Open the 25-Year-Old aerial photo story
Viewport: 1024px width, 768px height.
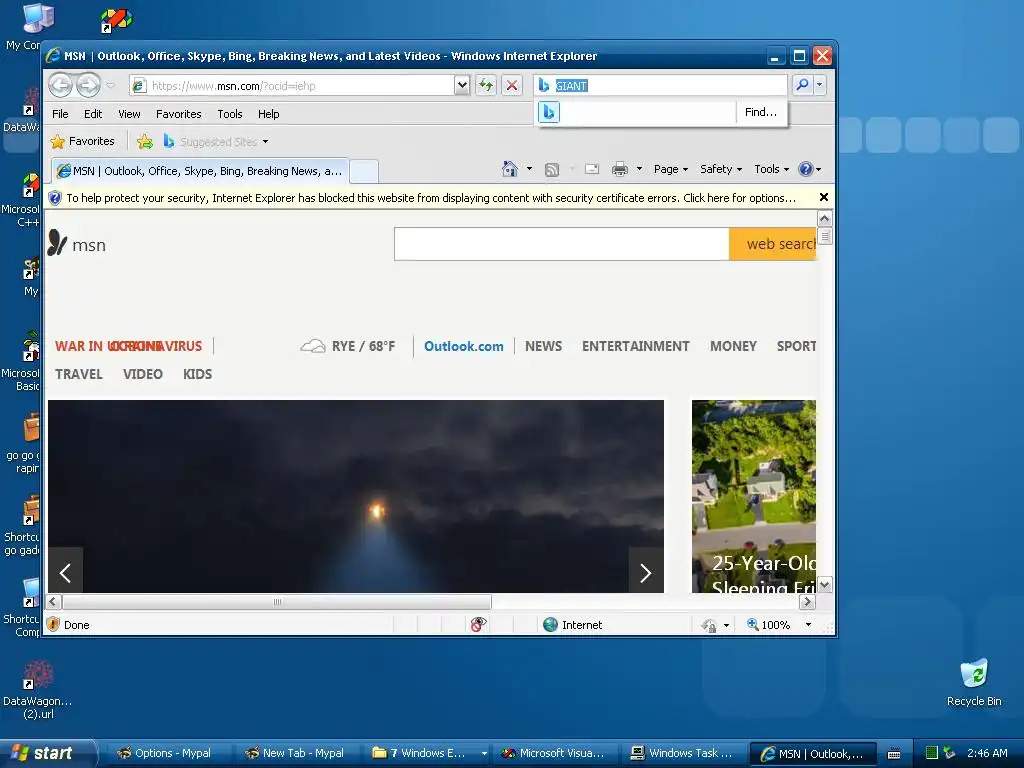click(754, 496)
